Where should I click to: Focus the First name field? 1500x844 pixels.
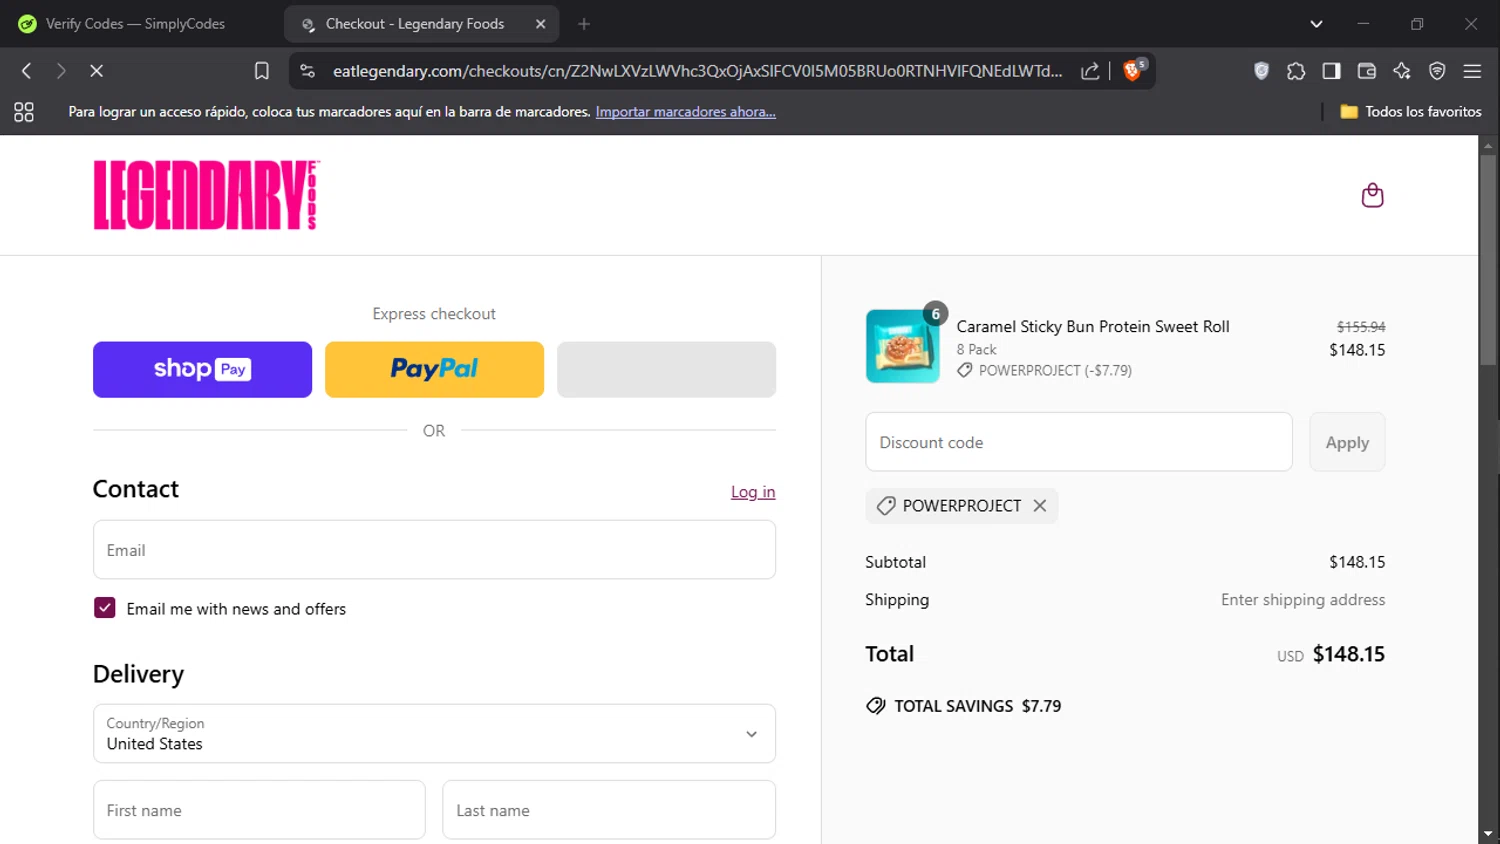click(x=259, y=810)
